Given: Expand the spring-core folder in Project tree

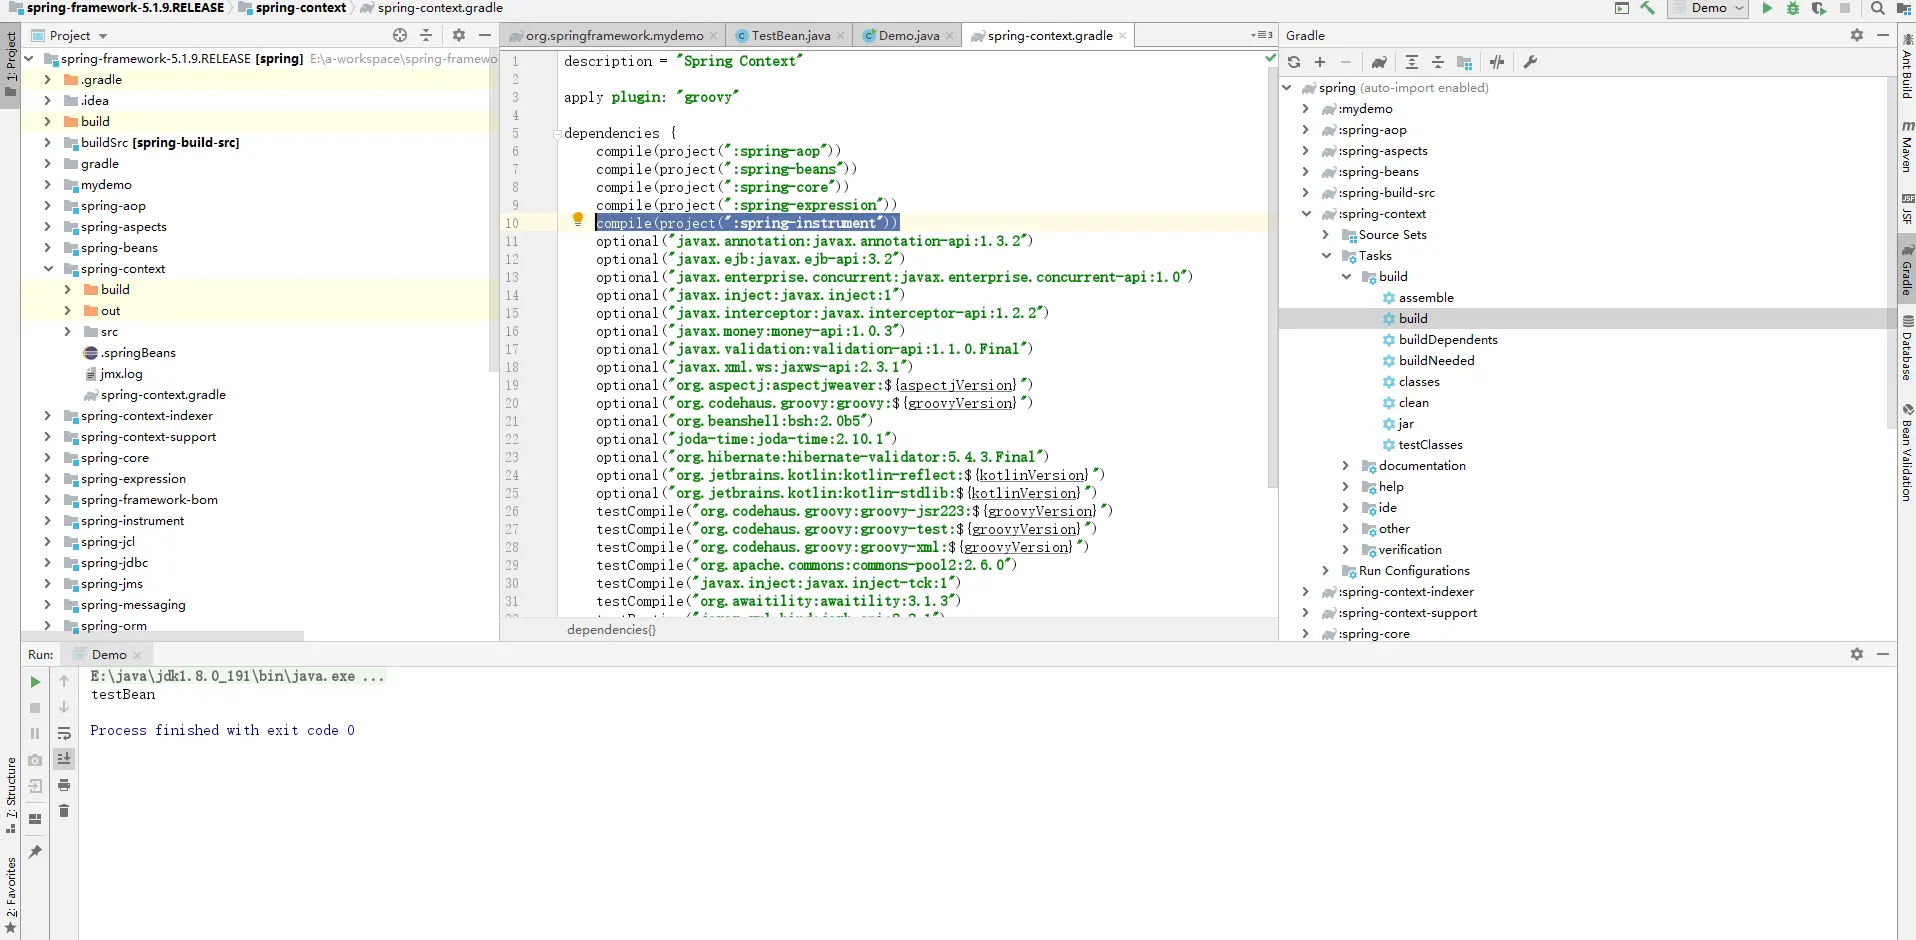Looking at the screenshot, I should pos(48,458).
